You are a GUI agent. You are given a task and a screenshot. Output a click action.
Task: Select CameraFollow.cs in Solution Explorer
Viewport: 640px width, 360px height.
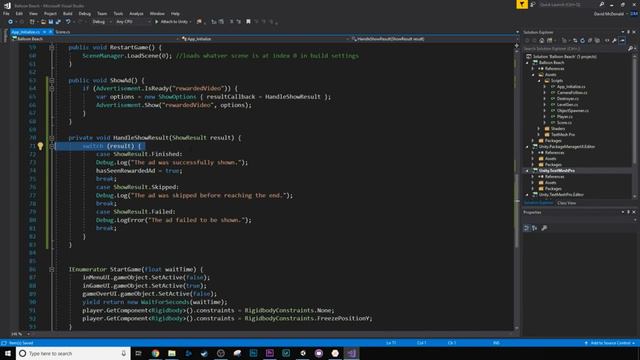pyautogui.click(x=572, y=93)
